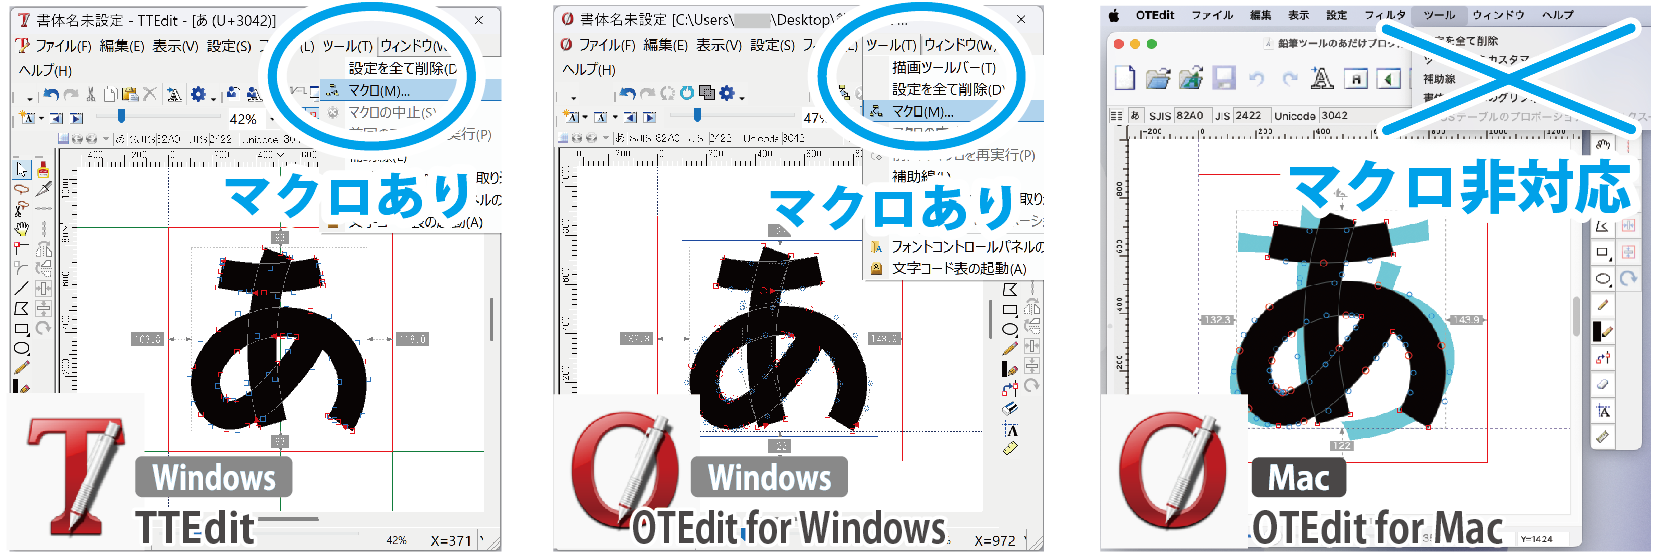1660x558 pixels.
Task: Click the zoom slider in OTEdit Windows toolbar
Action: (x=732, y=115)
